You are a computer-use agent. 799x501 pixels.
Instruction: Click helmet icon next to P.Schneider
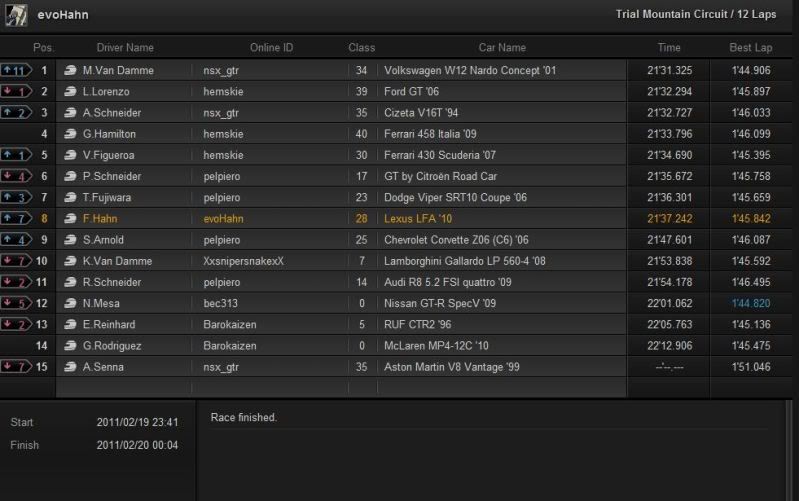(x=70, y=176)
